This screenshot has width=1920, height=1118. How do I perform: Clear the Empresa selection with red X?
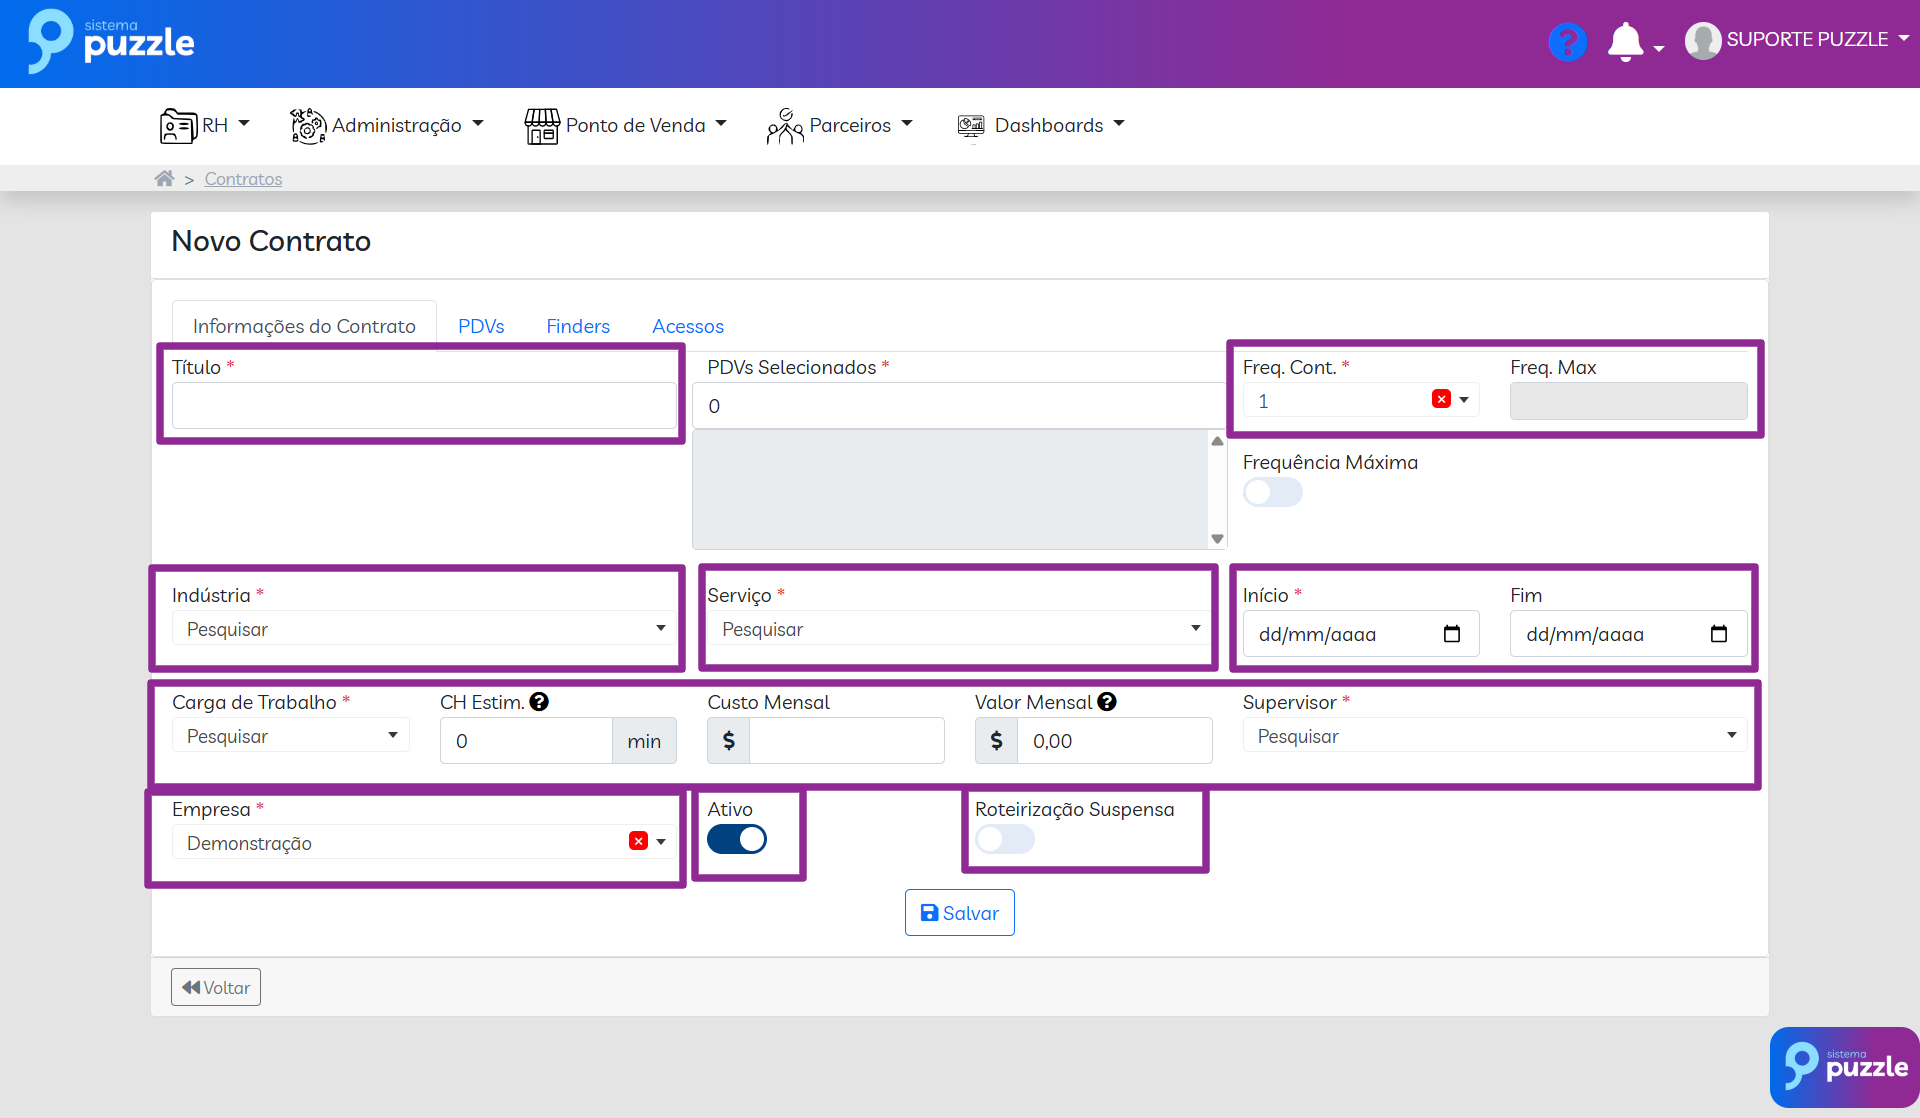coord(638,841)
